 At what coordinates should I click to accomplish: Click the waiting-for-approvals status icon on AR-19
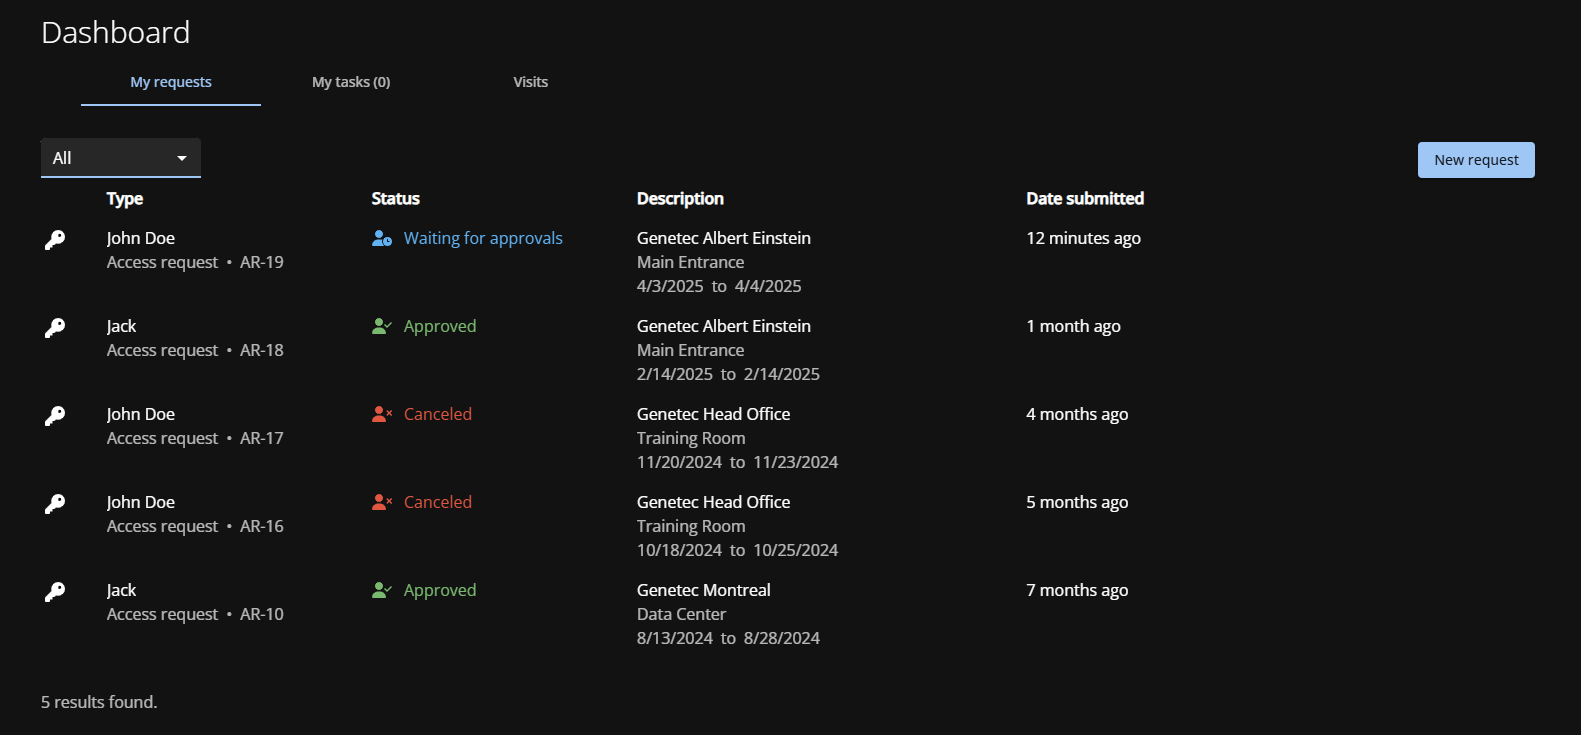coord(382,238)
